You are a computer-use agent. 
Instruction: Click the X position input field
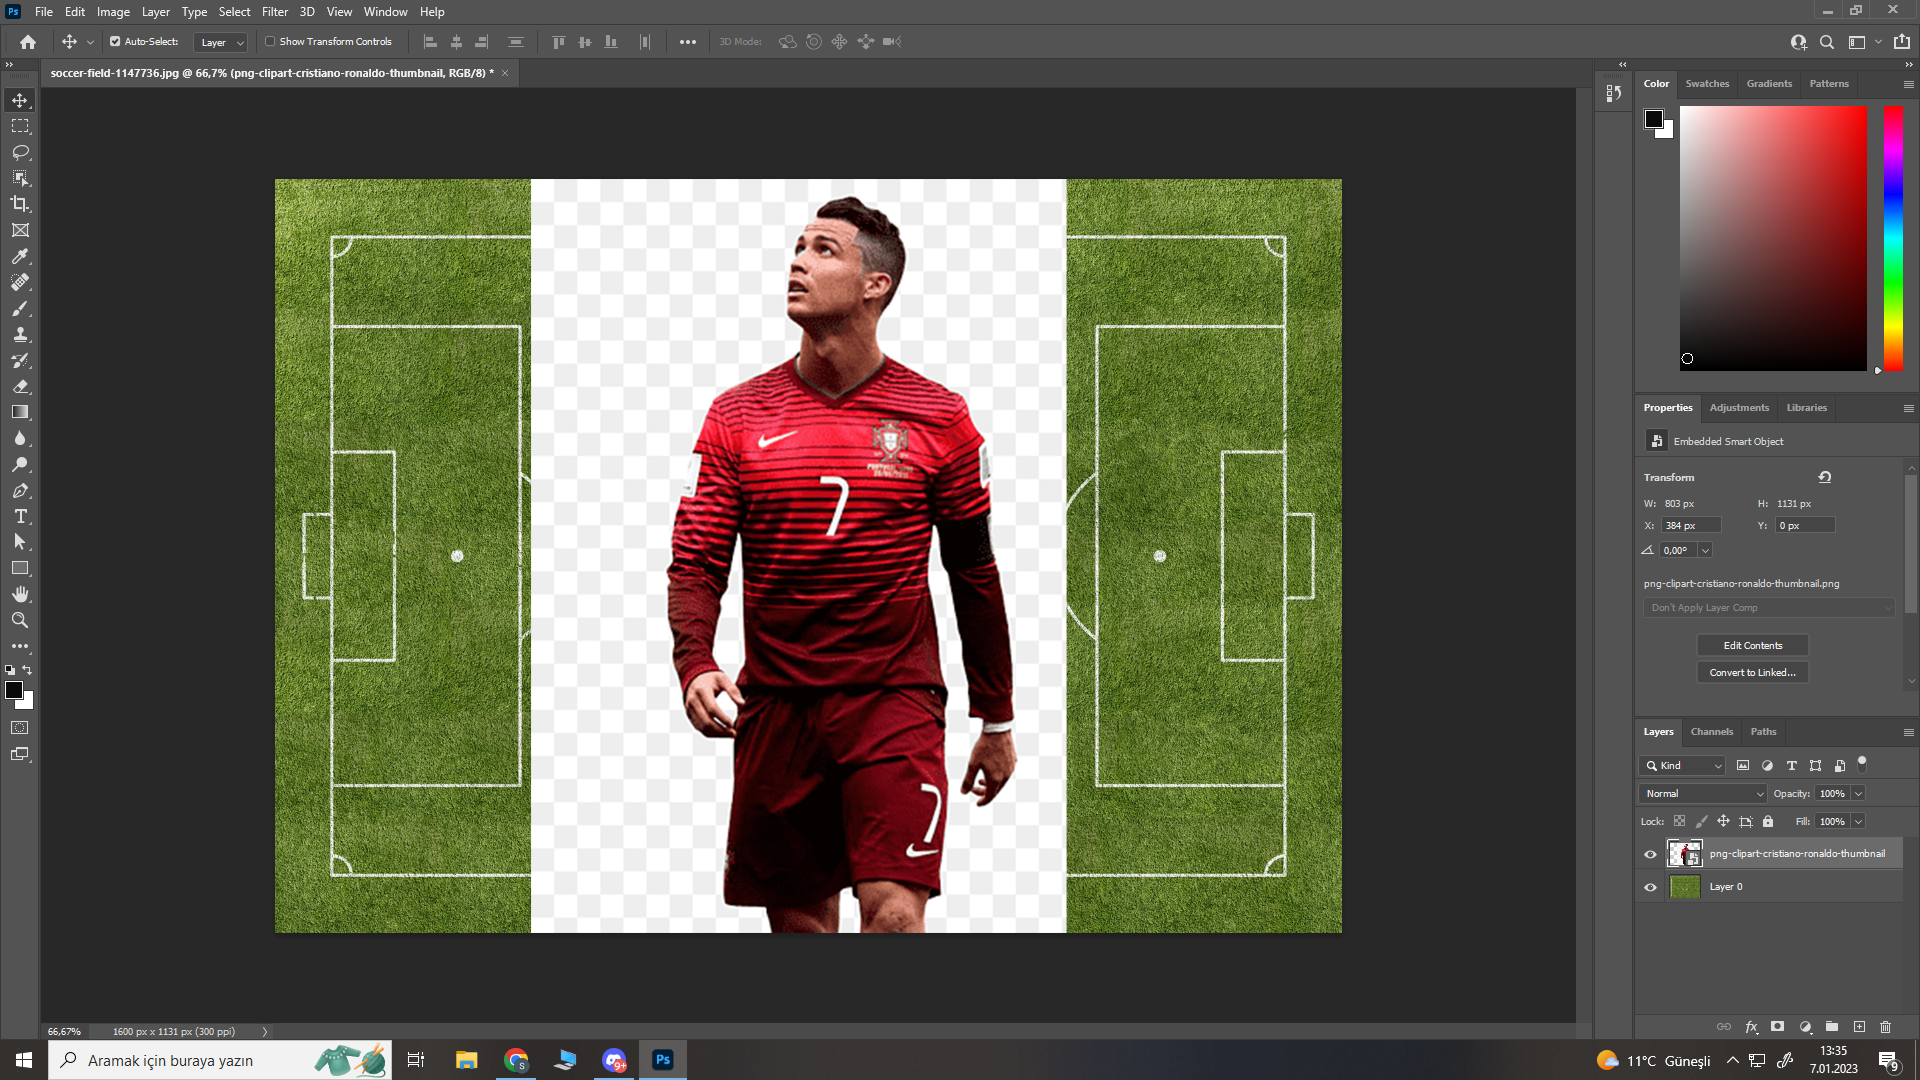tap(1691, 525)
